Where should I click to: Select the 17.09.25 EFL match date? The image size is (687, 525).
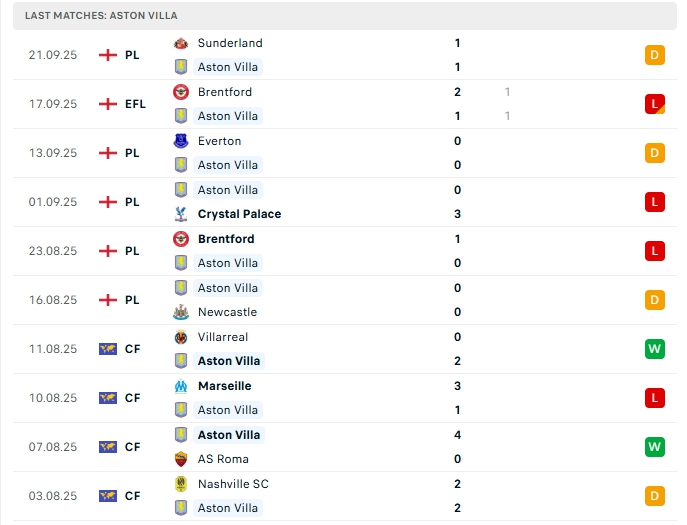[x=53, y=104]
